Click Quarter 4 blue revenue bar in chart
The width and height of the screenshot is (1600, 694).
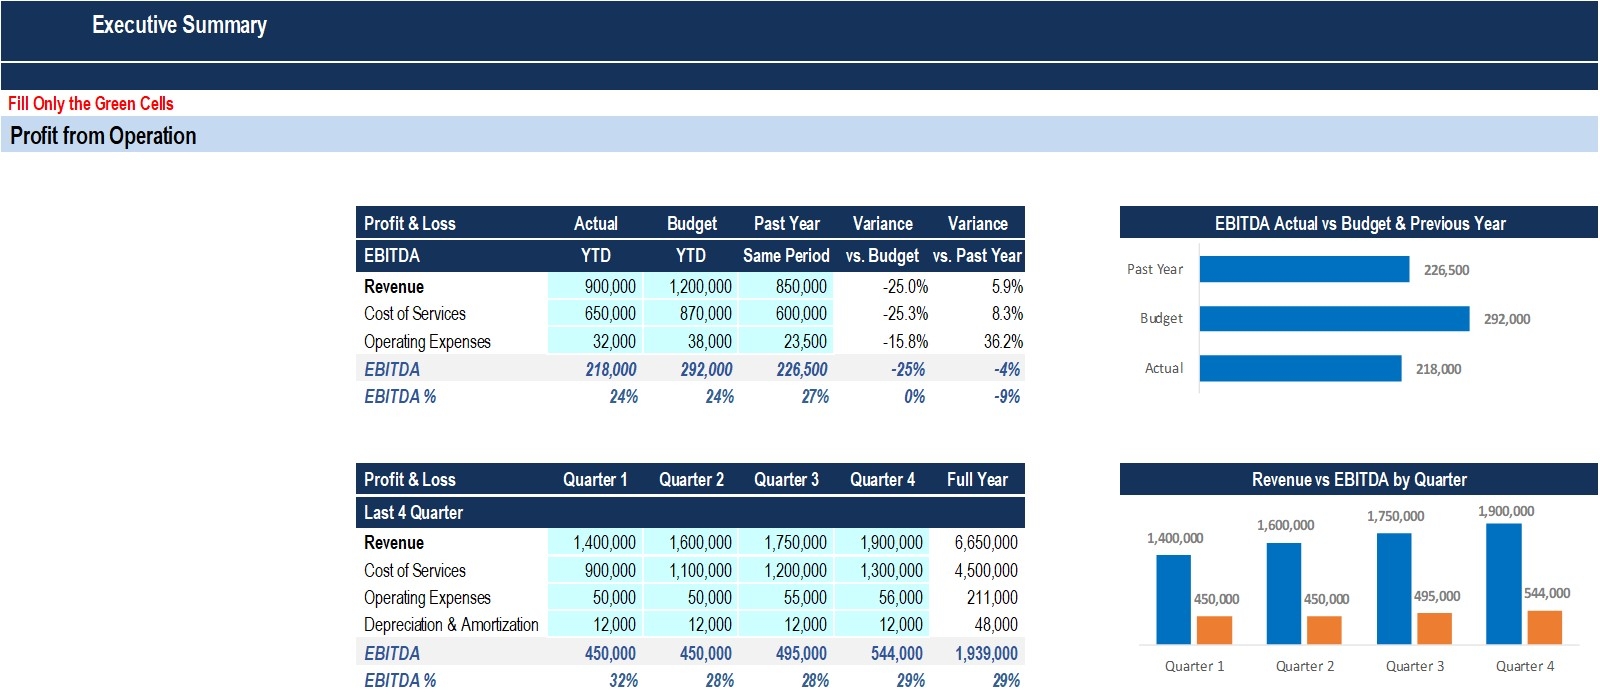[1503, 584]
